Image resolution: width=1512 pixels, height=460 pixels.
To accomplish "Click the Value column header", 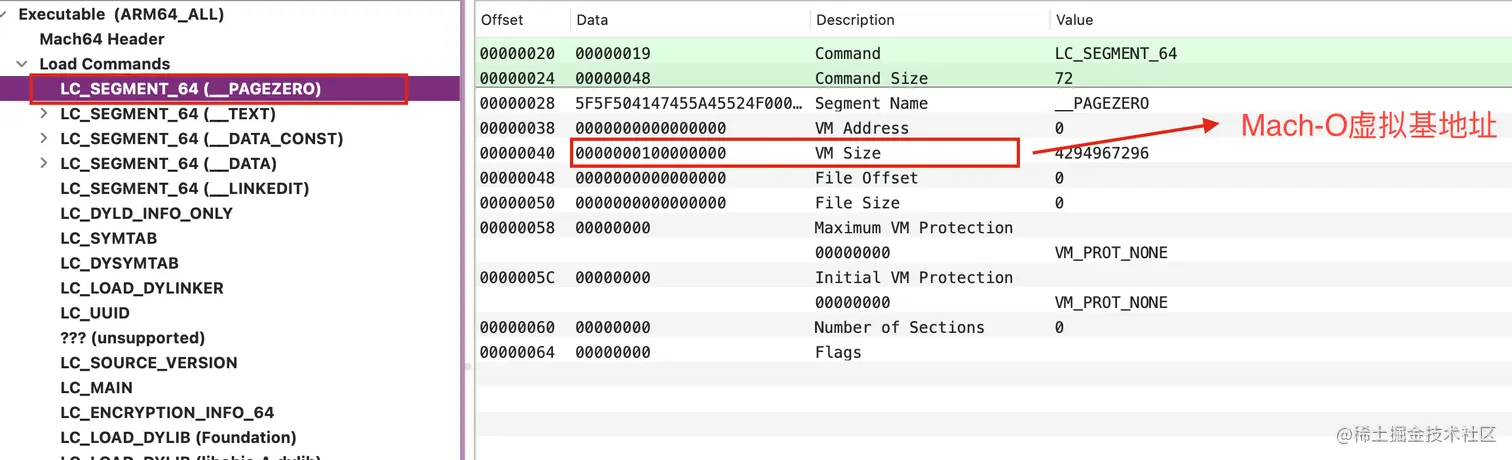I will pos(1074,20).
